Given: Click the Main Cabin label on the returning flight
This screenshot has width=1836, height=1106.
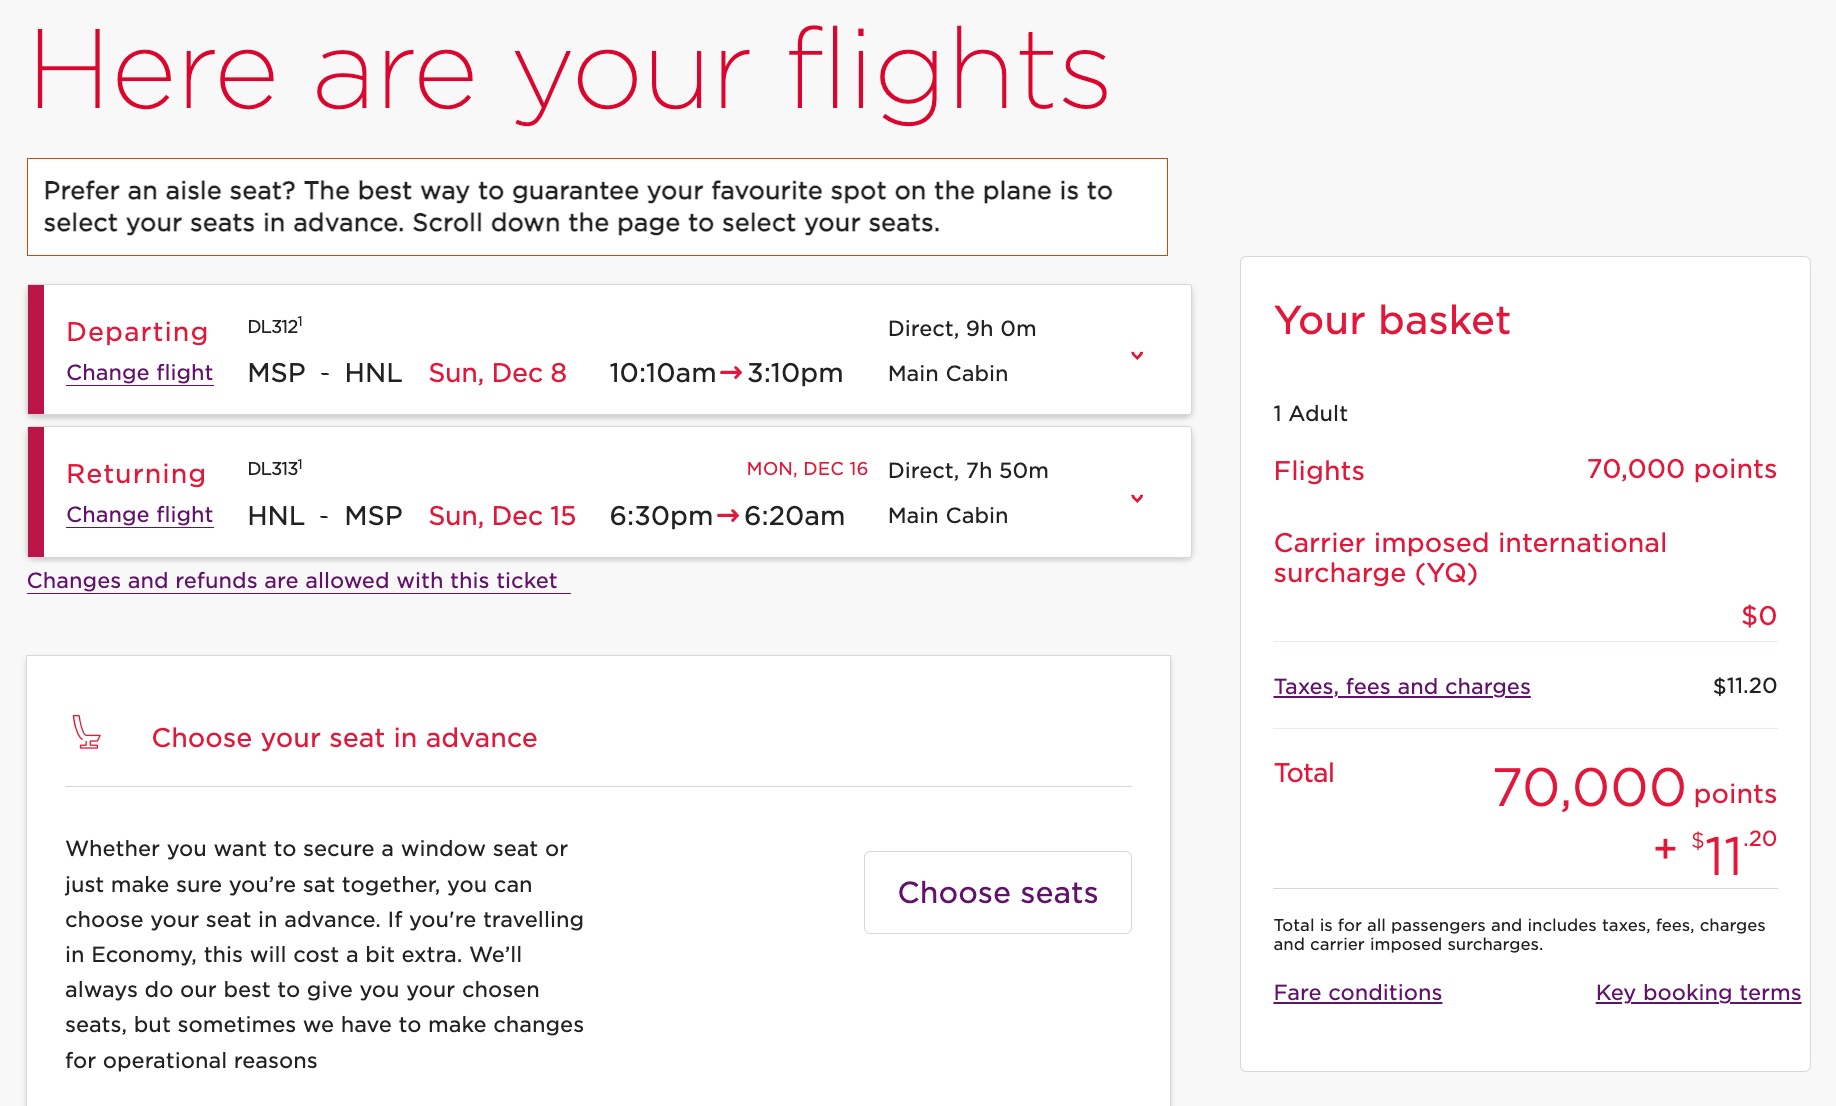Looking at the screenshot, I should click(x=947, y=514).
